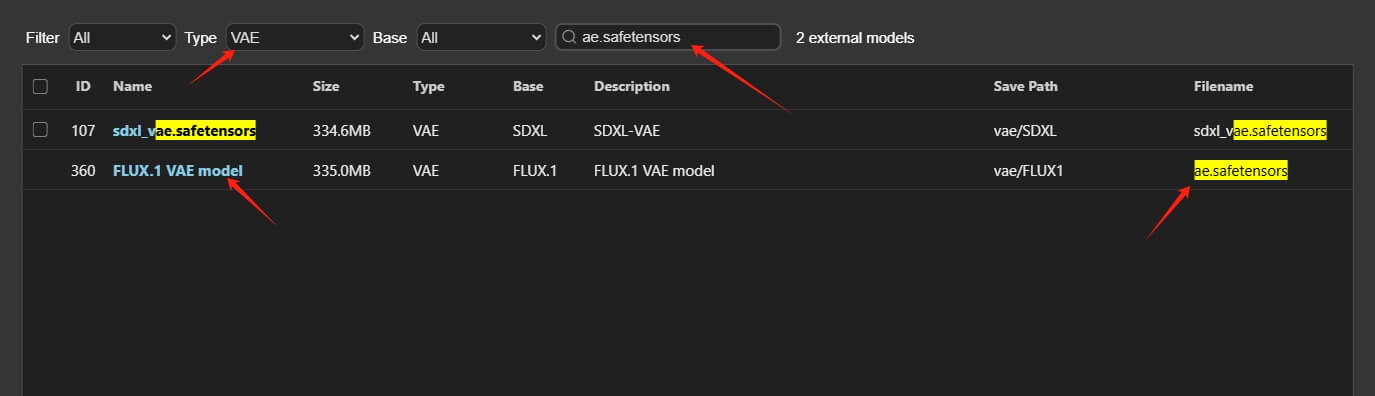The width and height of the screenshot is (1375, 396).
Task: Open the sdxl_vae.safetensors model link
Action: (184, 130)
